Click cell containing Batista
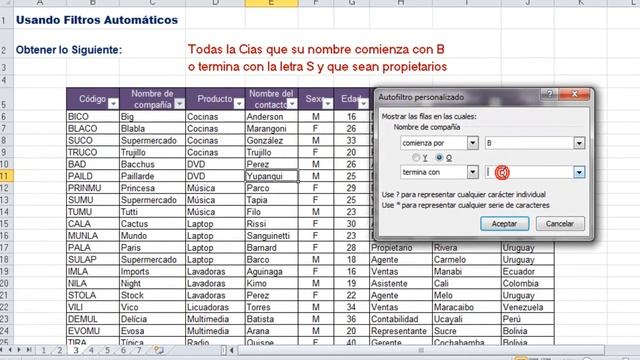 pos(271,319)
